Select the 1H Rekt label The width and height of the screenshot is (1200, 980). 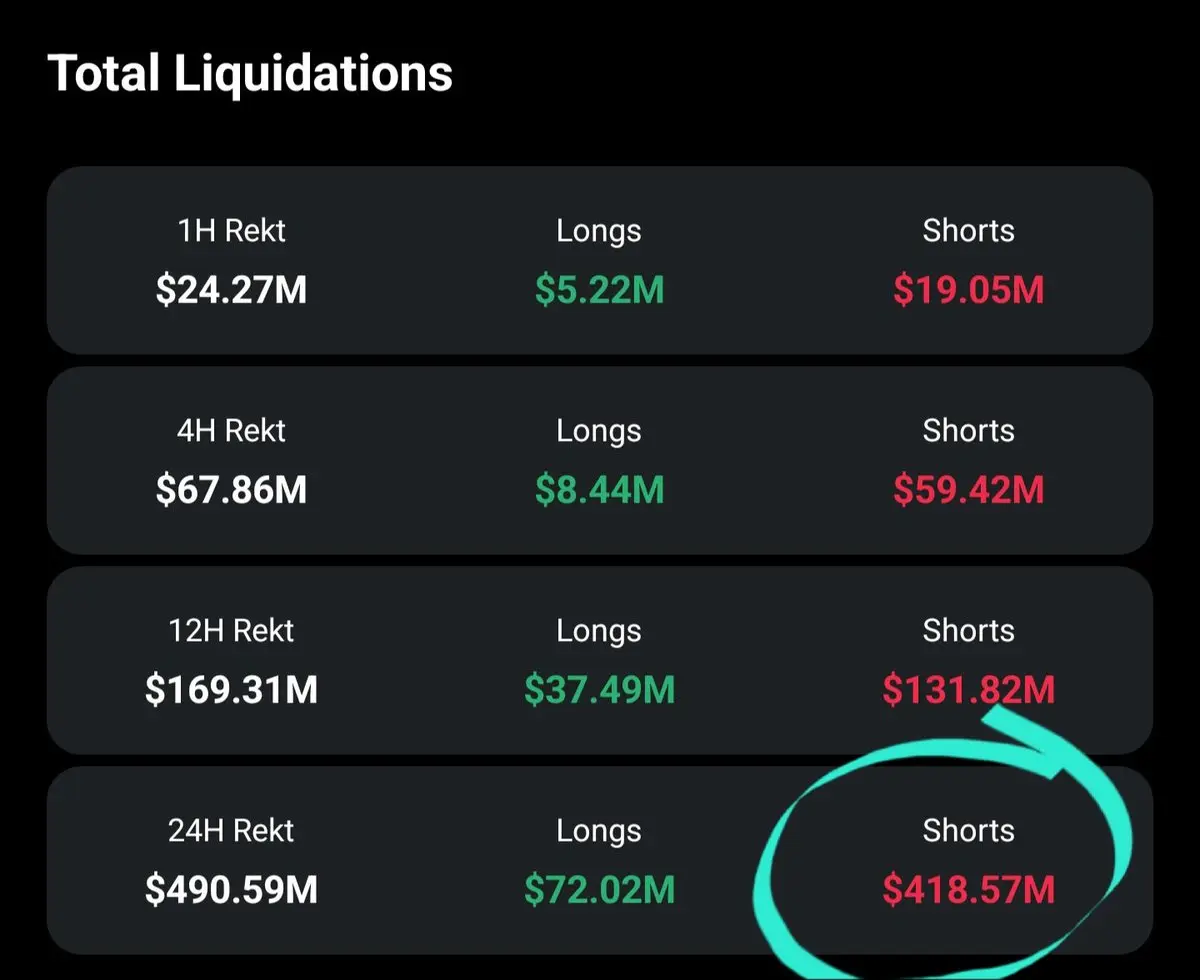[231, 231]
